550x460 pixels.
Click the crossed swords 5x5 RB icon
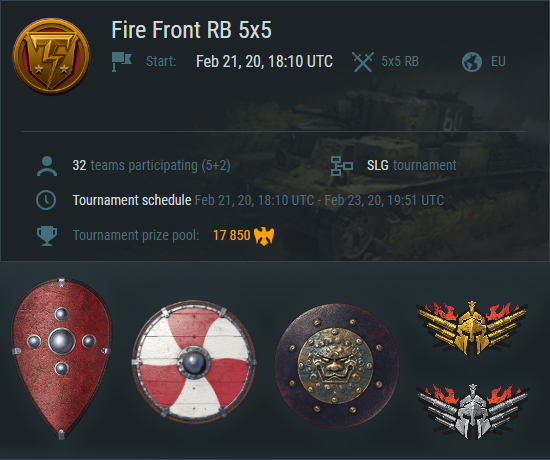click(x=363, y=62)
